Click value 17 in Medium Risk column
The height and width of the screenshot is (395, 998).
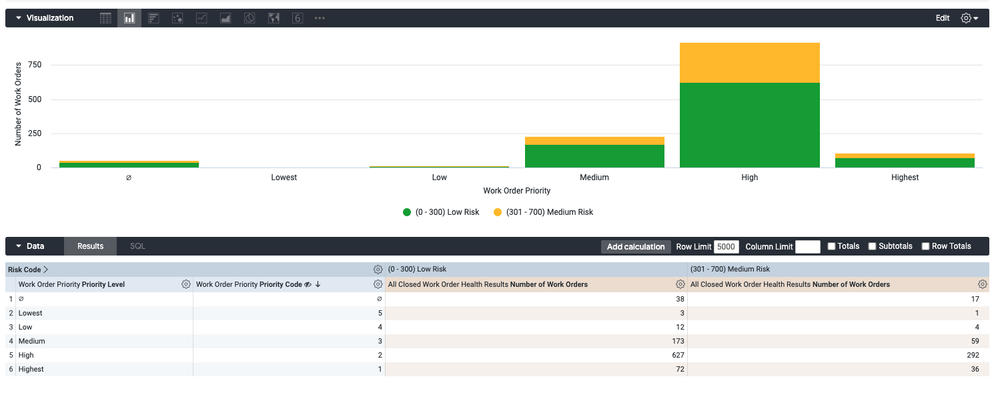[975, 299]
